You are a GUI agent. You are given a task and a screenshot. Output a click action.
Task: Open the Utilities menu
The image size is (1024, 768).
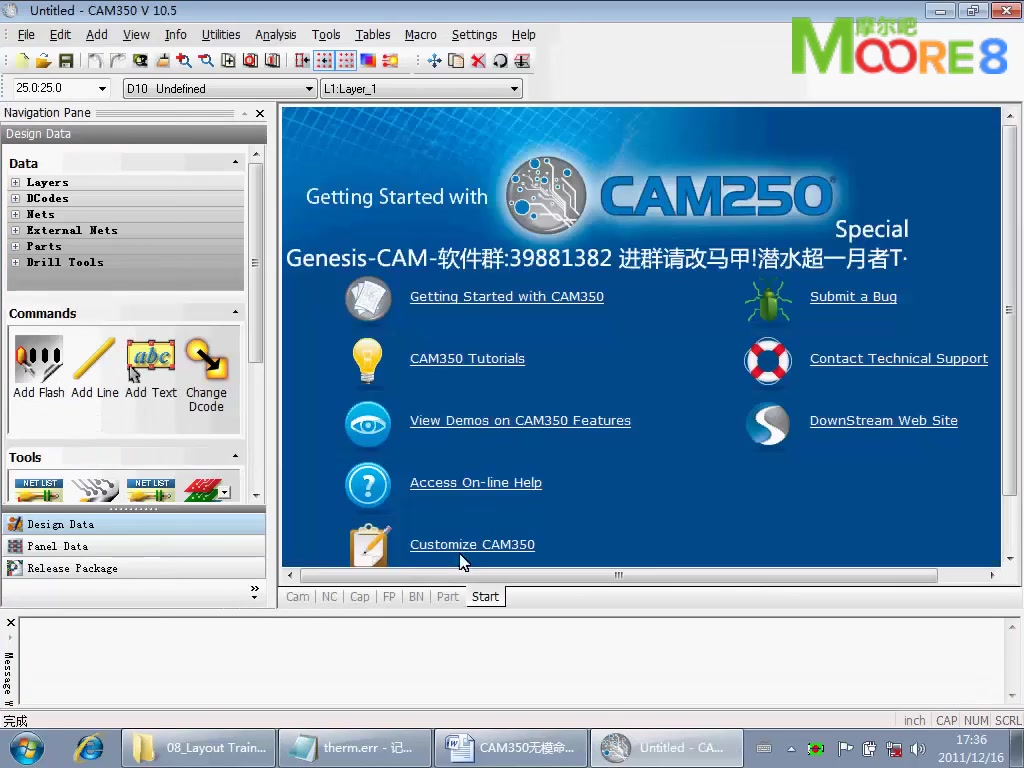221,34
